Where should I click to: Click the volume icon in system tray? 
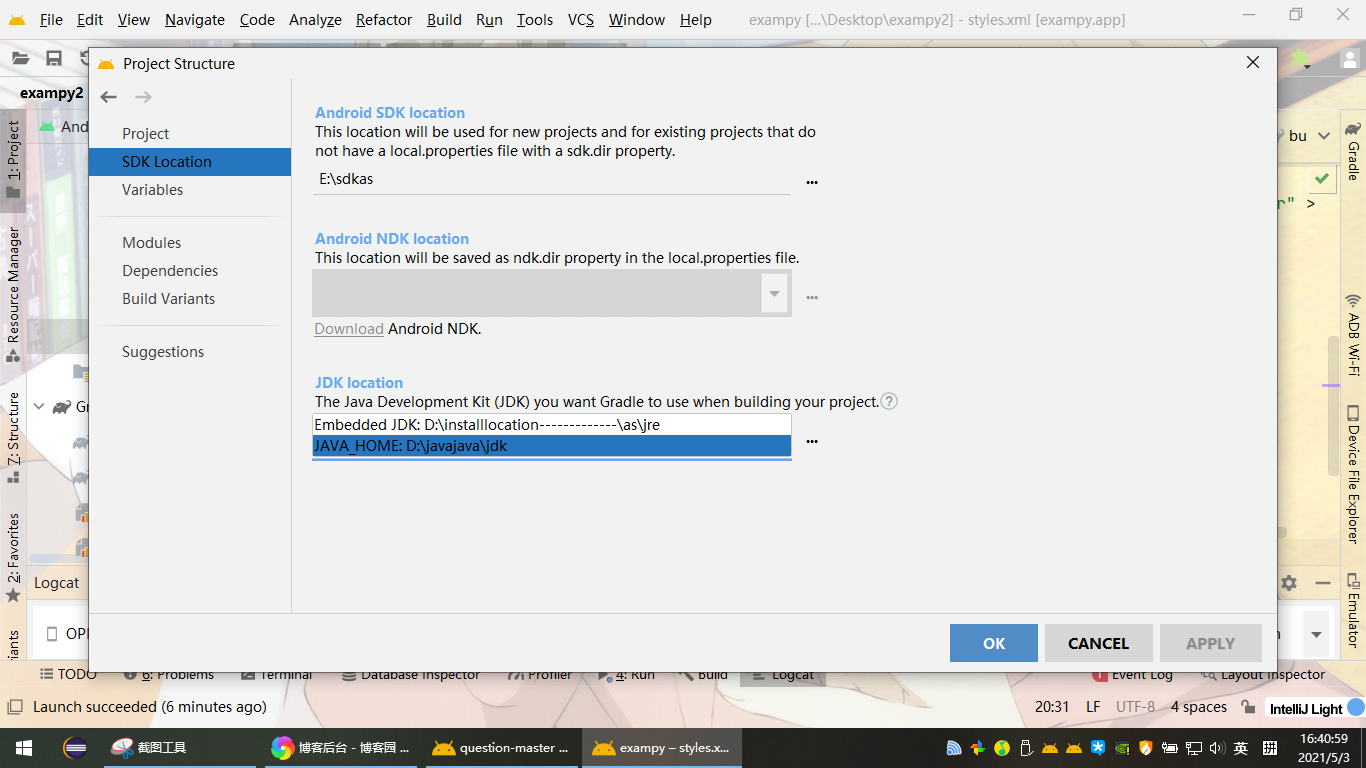(1217, 748)
